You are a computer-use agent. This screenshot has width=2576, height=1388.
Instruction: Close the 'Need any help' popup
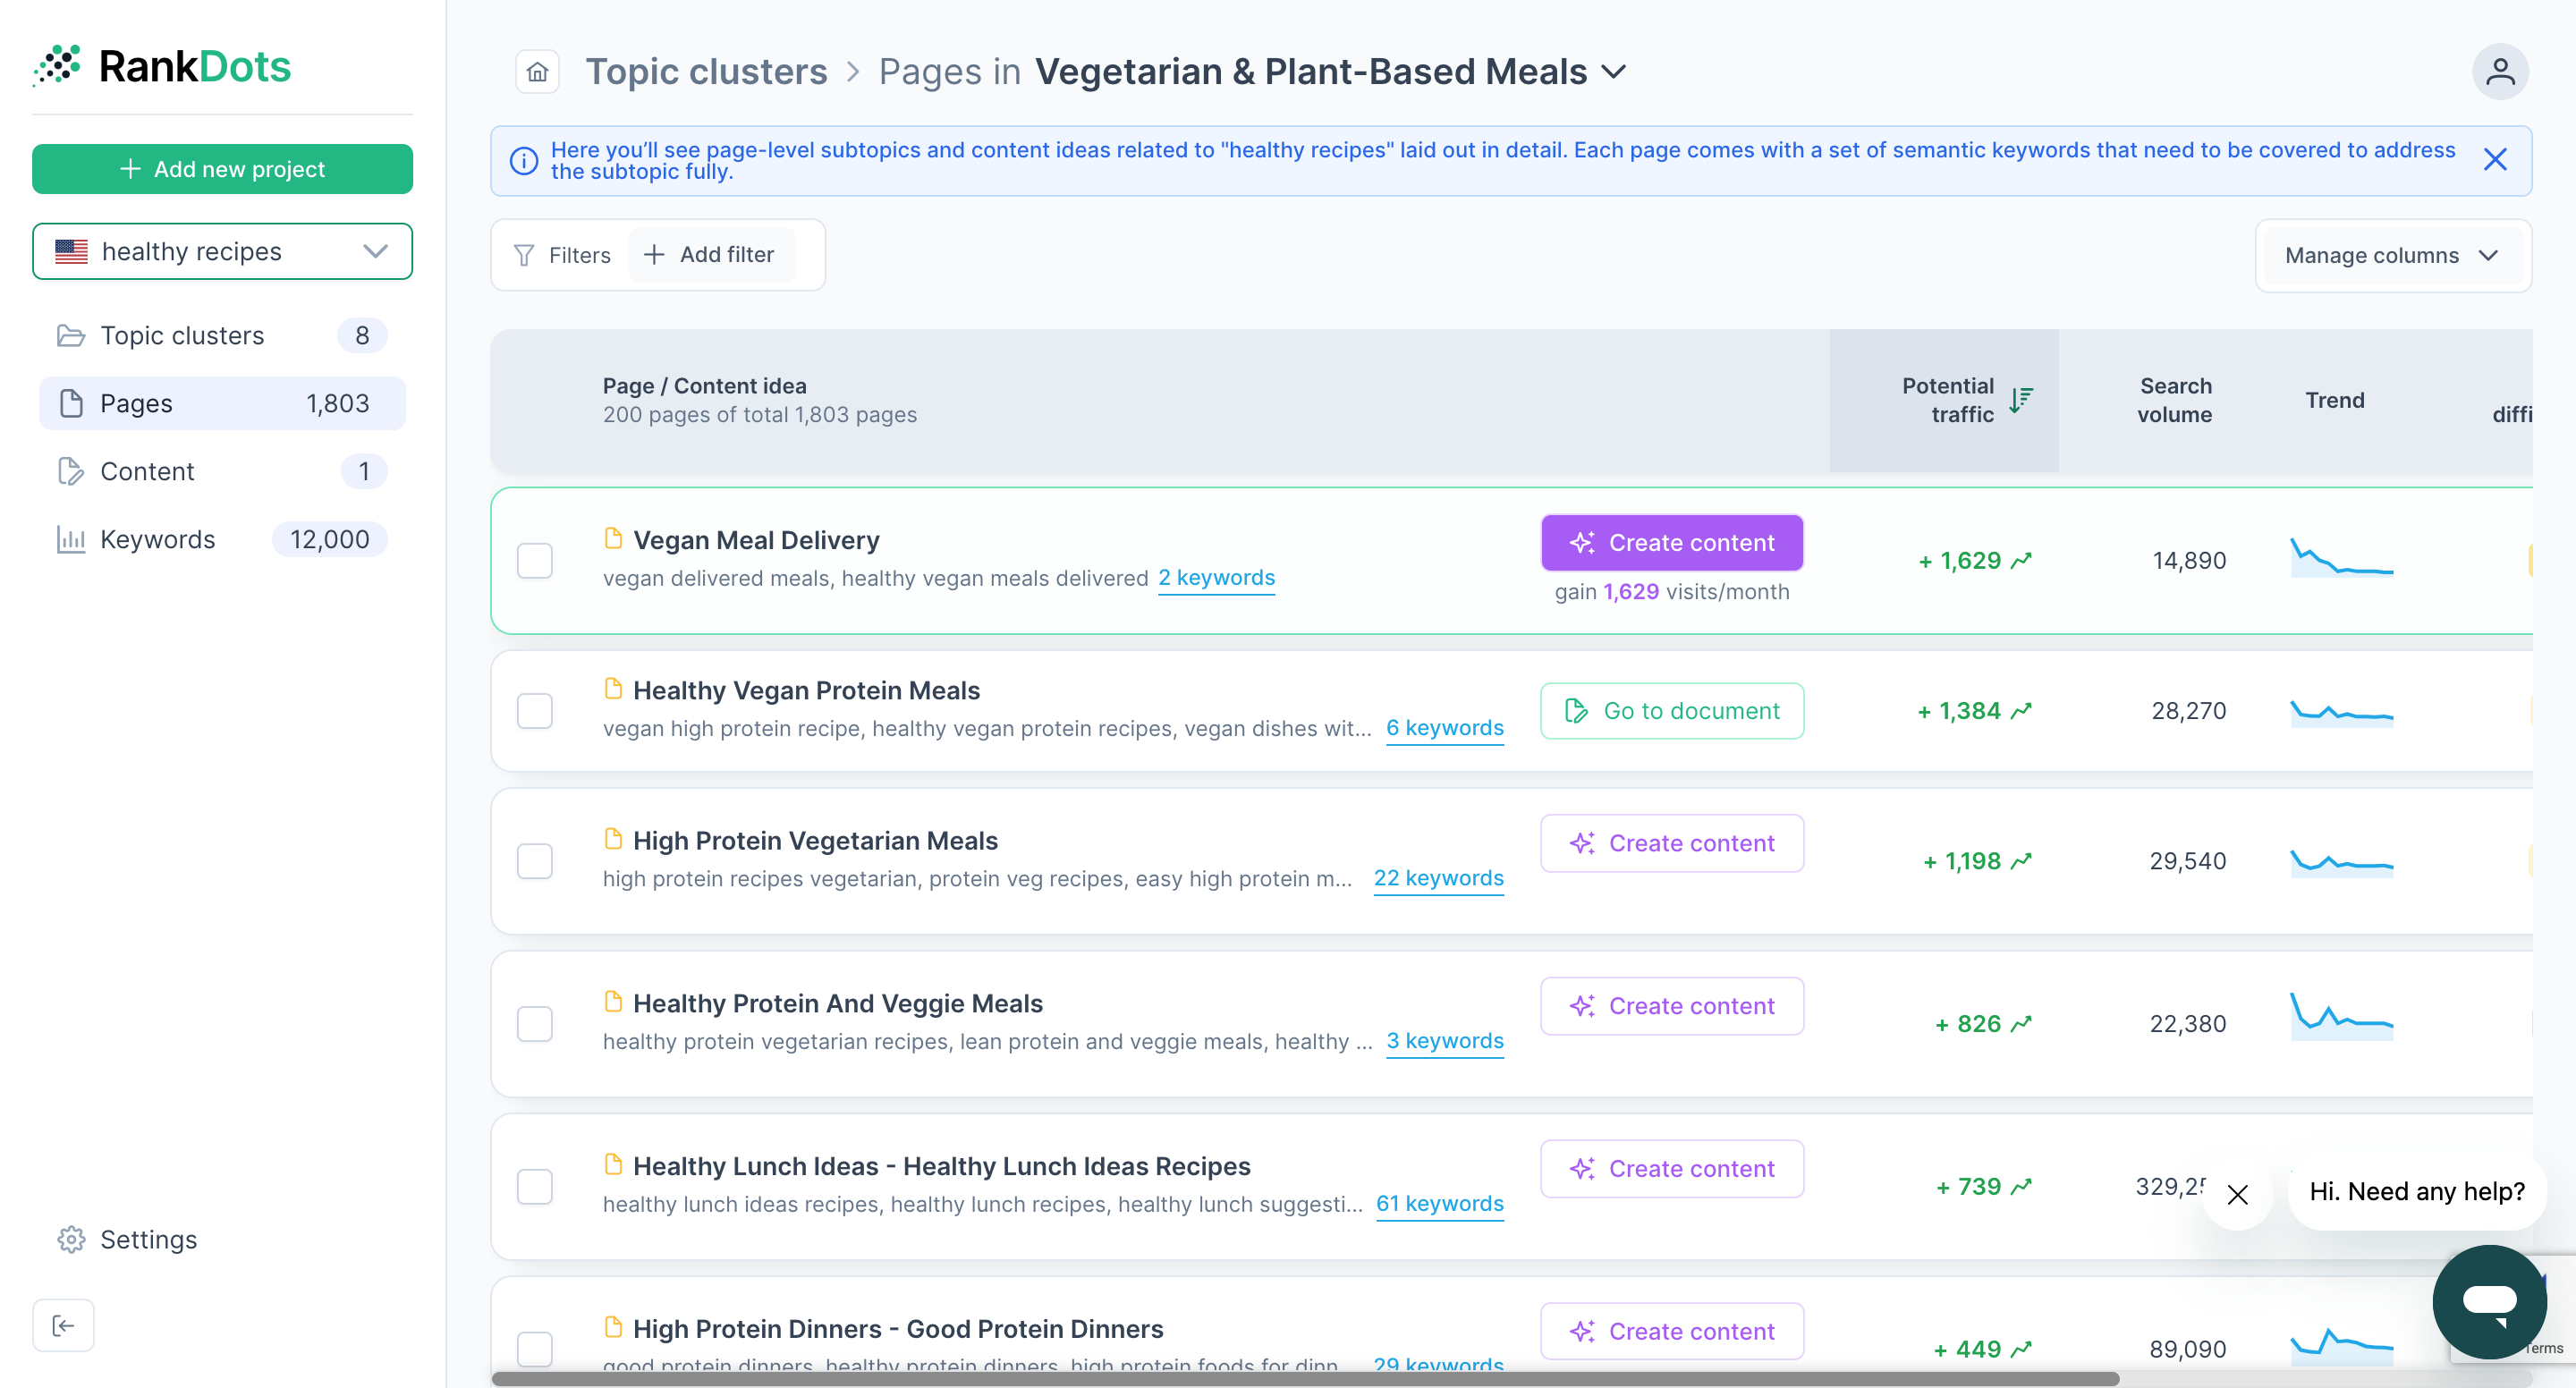pyautogui.click(x=2237, y=1194)
